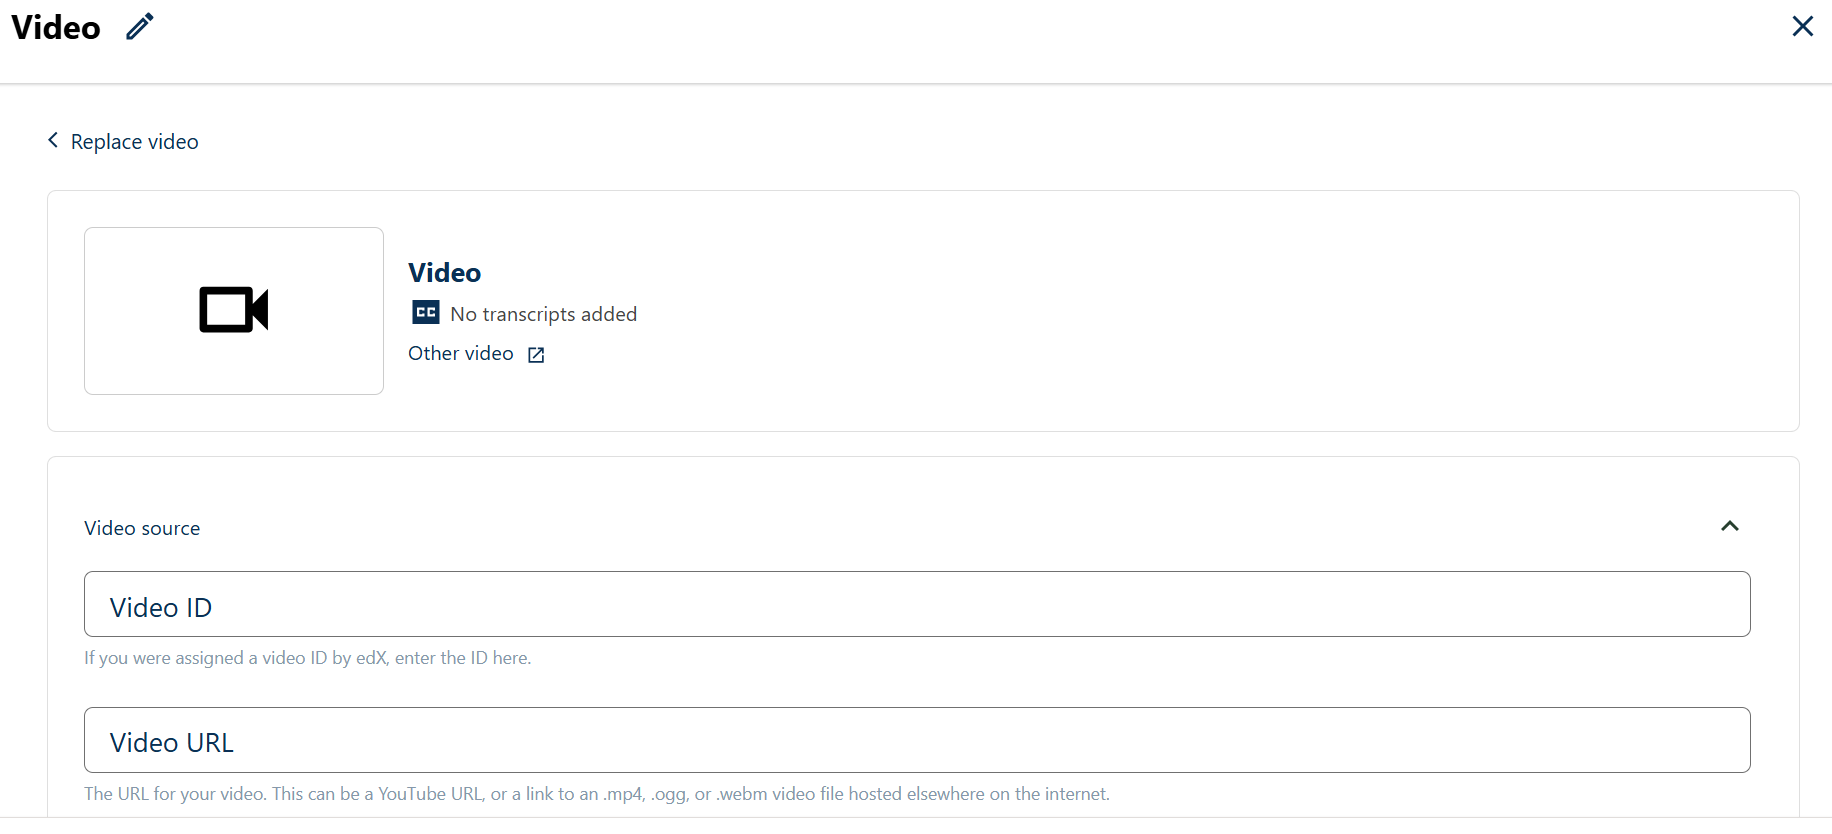Click the CC closed captions icon

(x=426, y=313)
